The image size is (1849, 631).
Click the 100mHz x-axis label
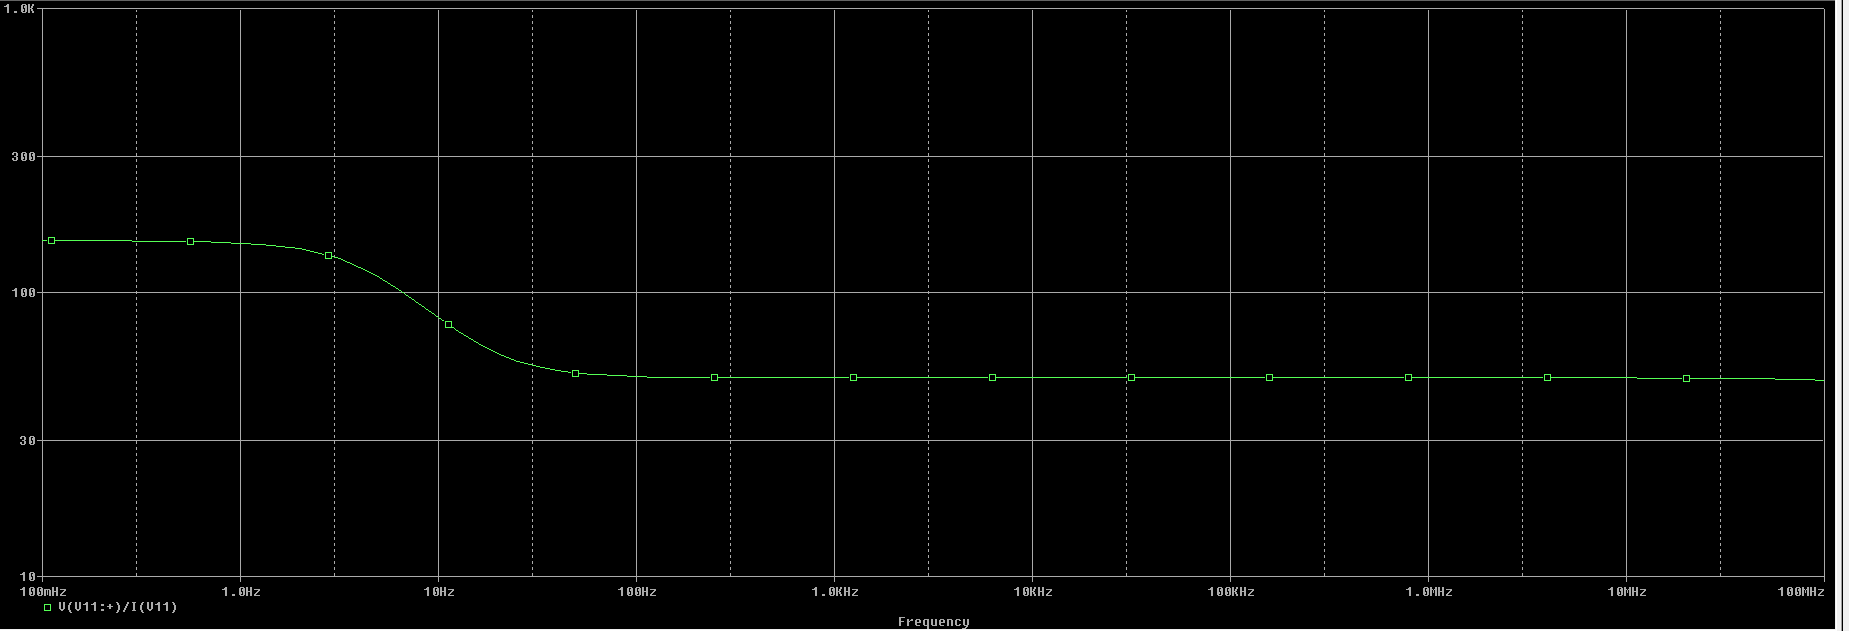42,592
